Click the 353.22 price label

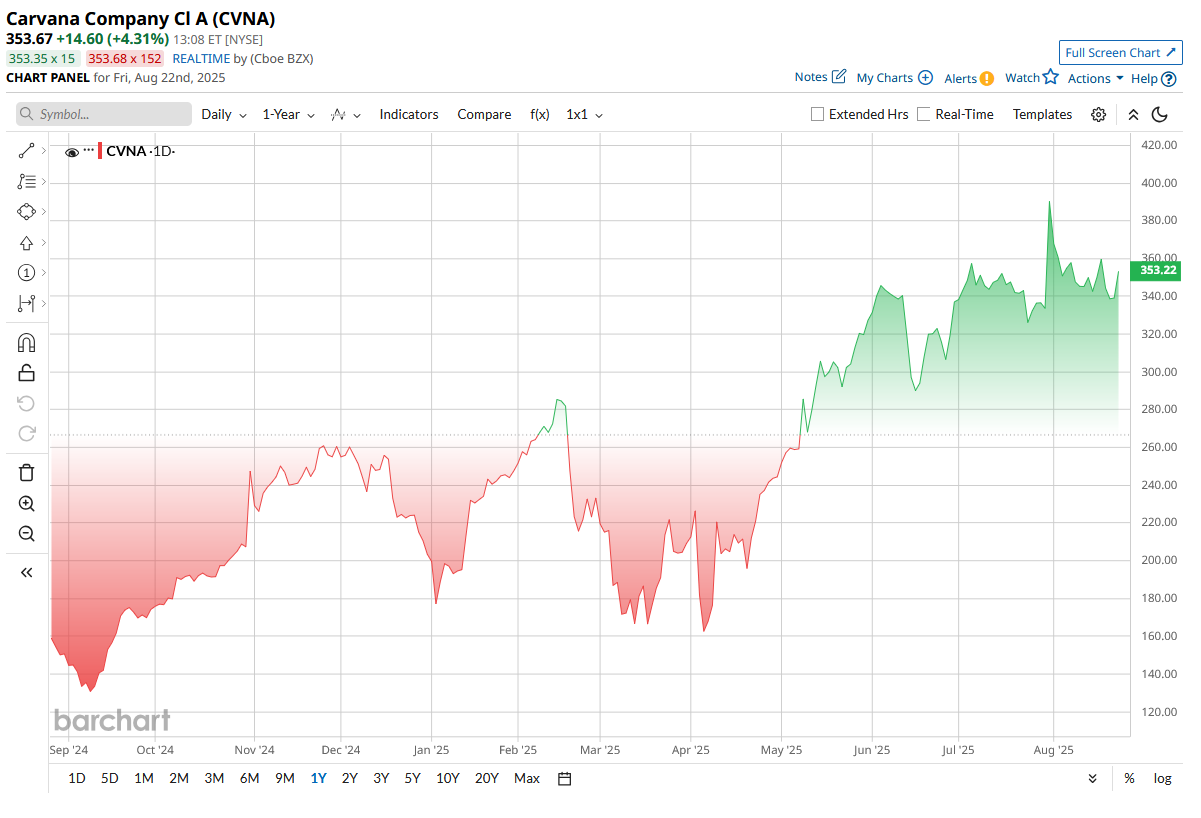click(x=1158, y=270)
